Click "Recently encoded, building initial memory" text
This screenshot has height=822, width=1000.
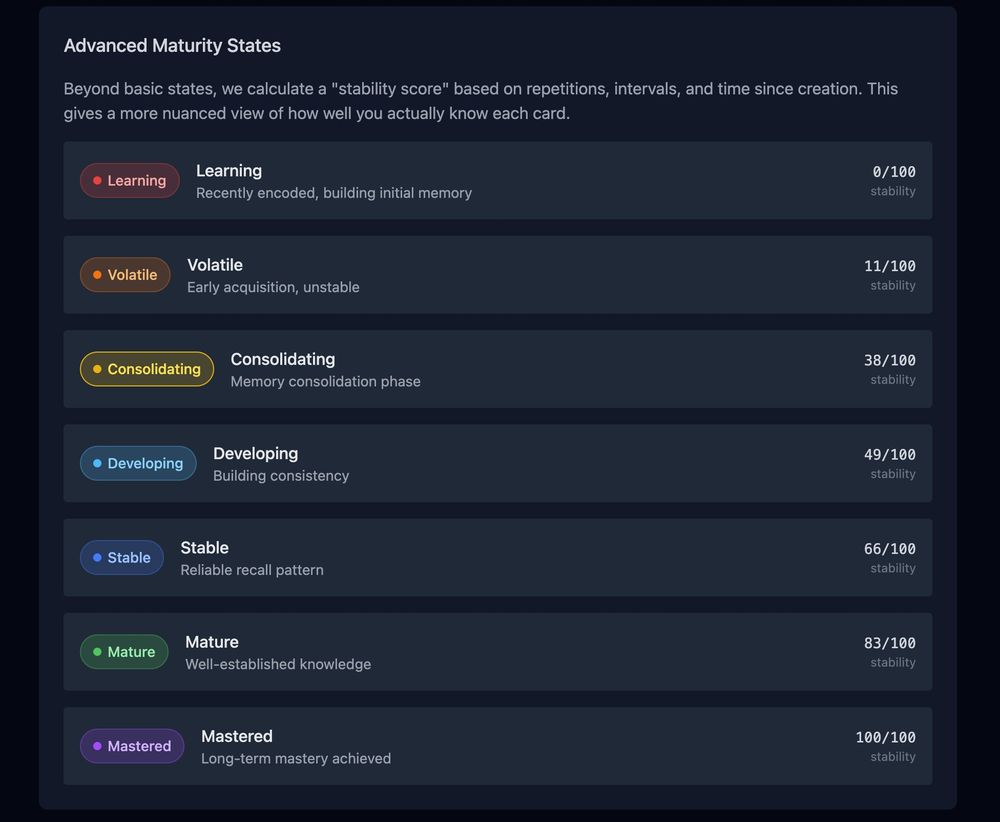tap(334, 193)
